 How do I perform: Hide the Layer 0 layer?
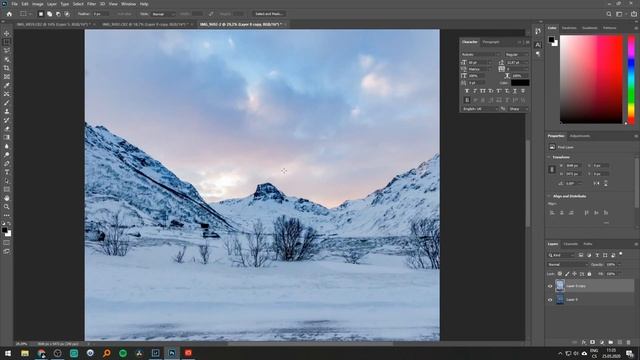click(550, 300)
